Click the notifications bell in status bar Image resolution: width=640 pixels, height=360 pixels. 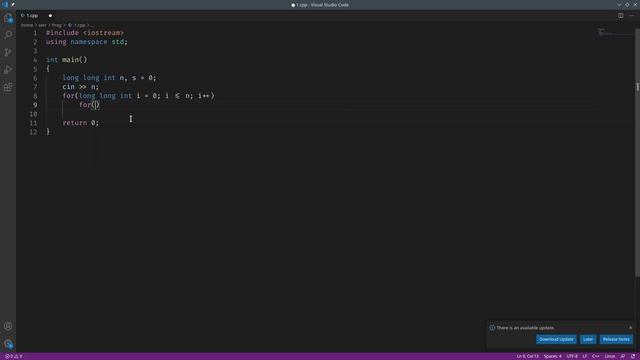[633, 356]
